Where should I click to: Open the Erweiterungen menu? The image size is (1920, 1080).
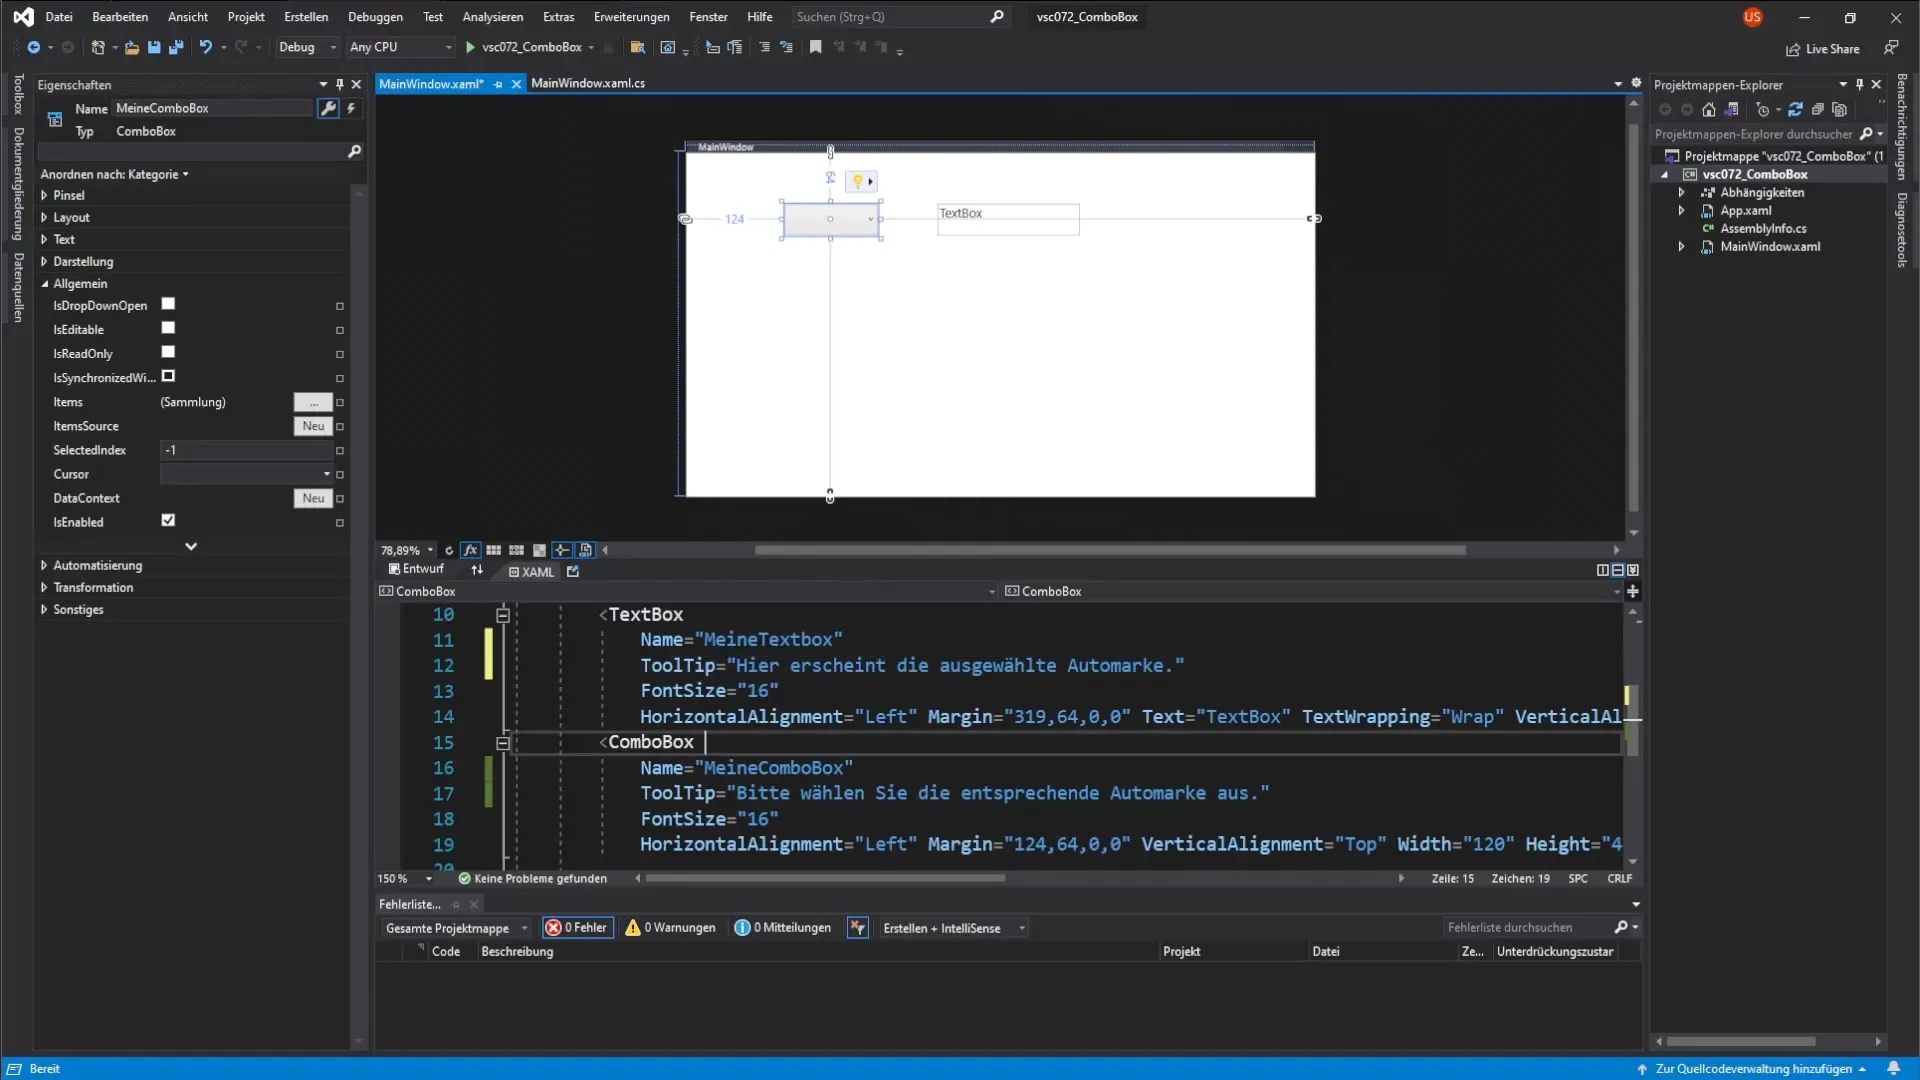(x=631, y=17)
